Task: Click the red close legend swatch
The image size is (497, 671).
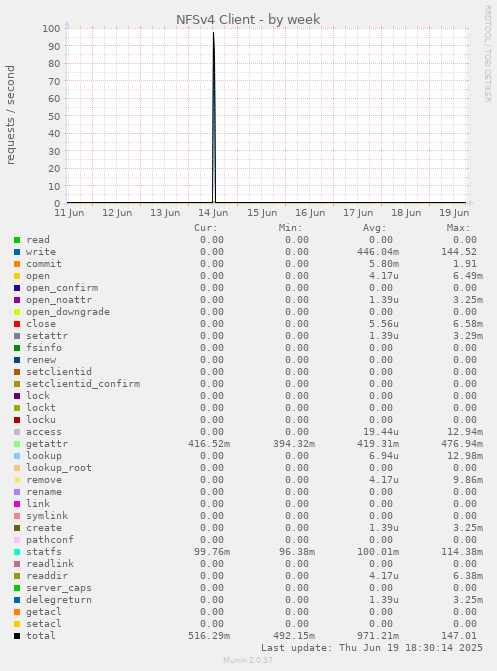Action: pyautogui.click(x=17, y=324)
